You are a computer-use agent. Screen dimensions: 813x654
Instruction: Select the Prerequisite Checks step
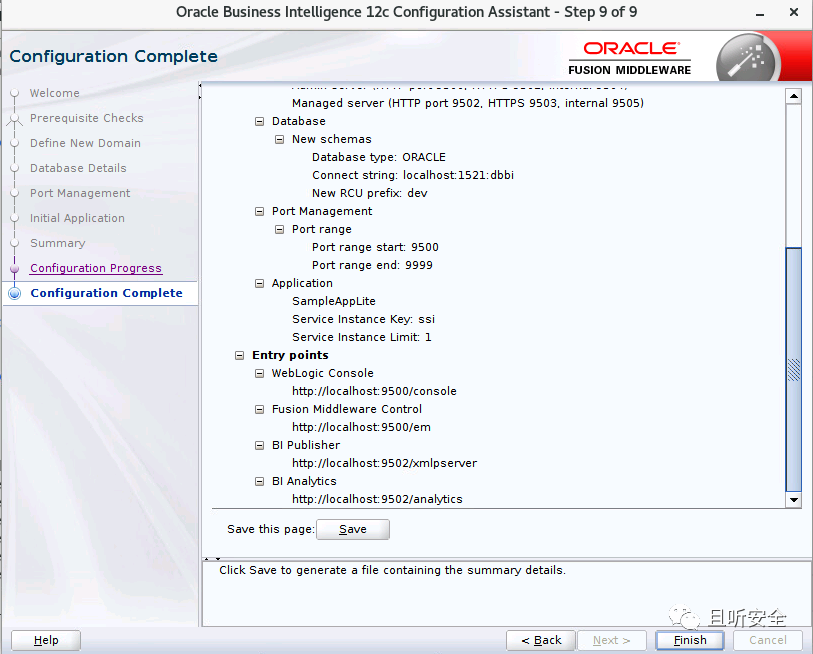coord(87,118)
